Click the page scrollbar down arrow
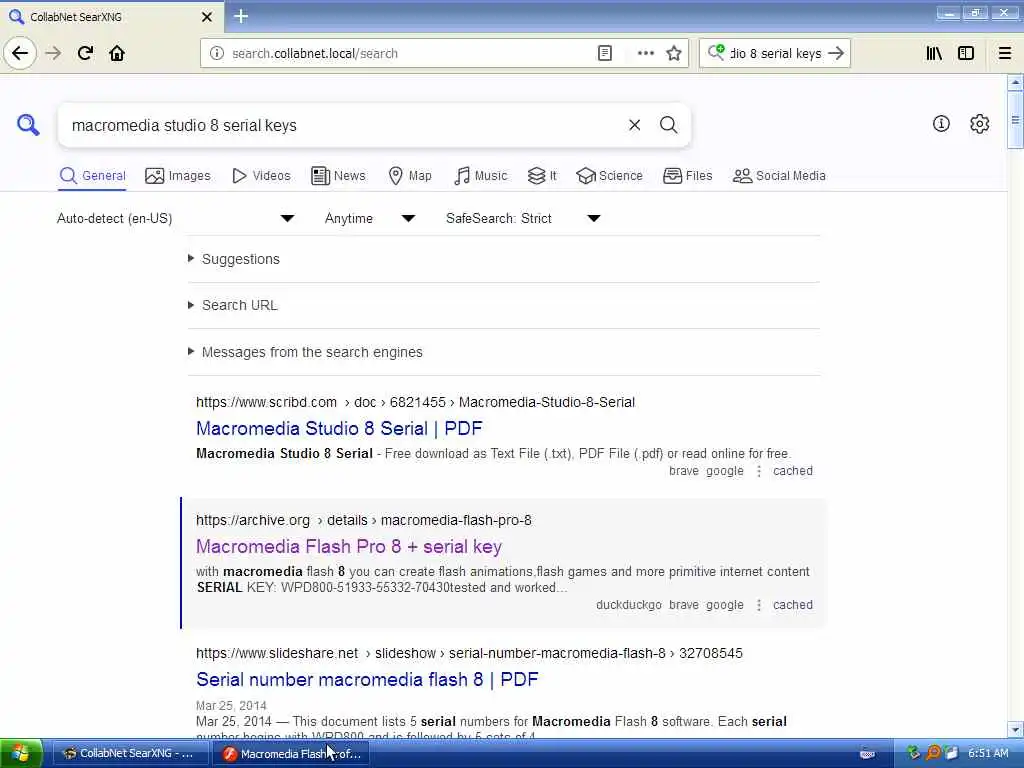Screen dimensions: 1024x768 click(1015, 729)
